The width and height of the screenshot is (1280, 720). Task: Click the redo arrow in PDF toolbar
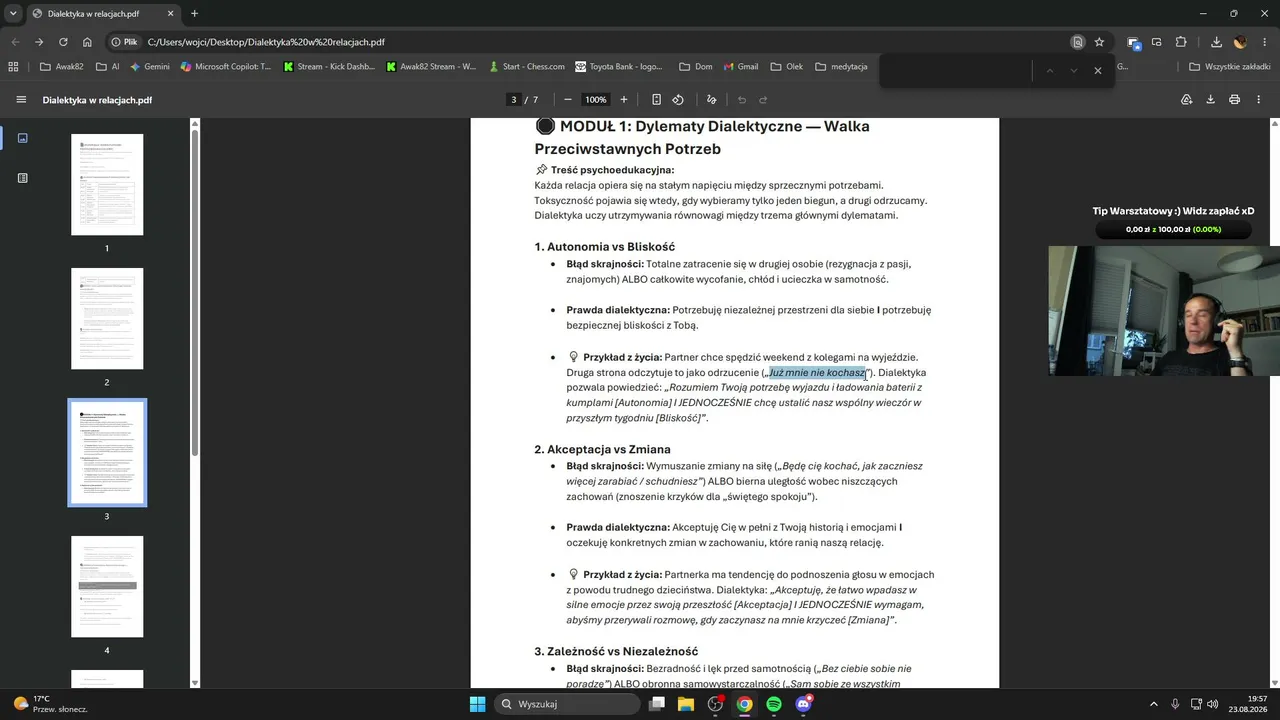point(763,100)
